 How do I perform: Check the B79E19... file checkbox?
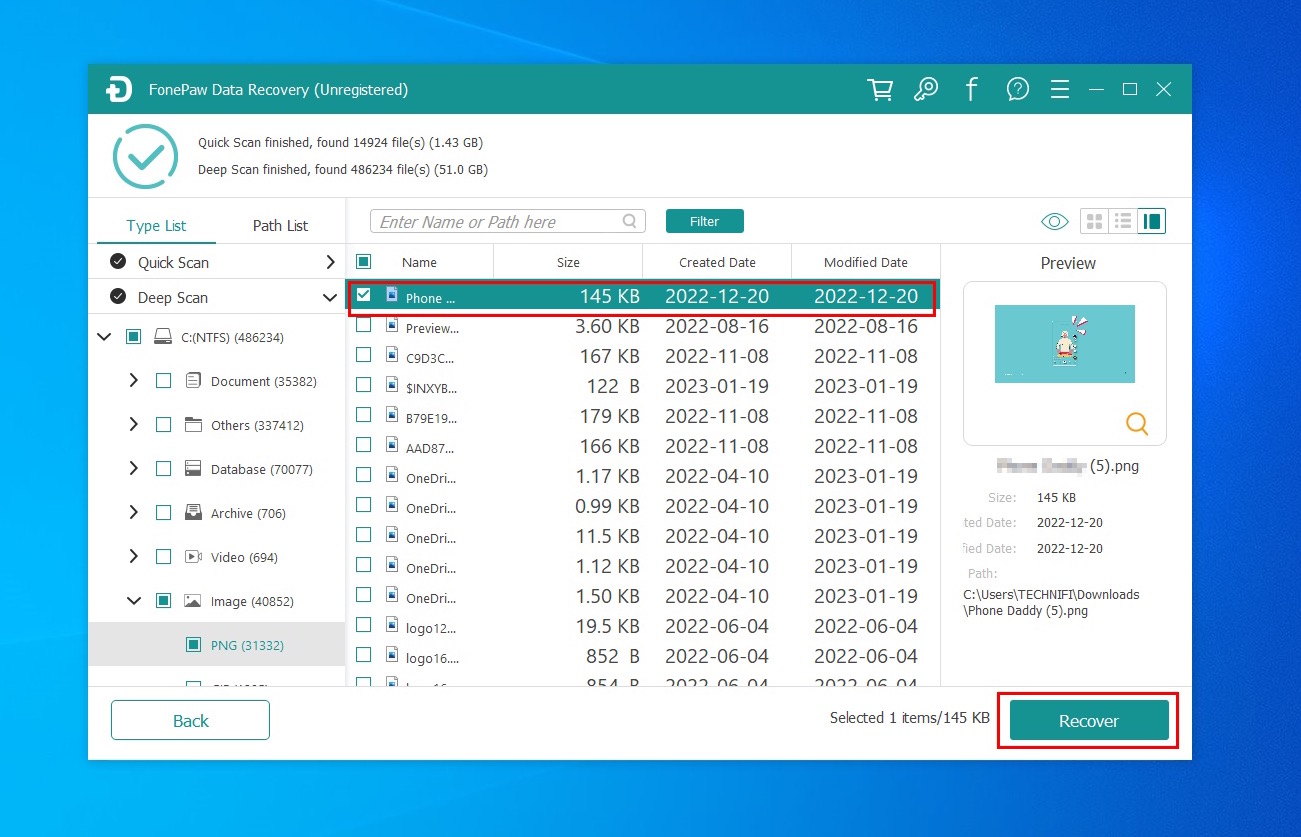pyautogui.click(x=364, y=415)
